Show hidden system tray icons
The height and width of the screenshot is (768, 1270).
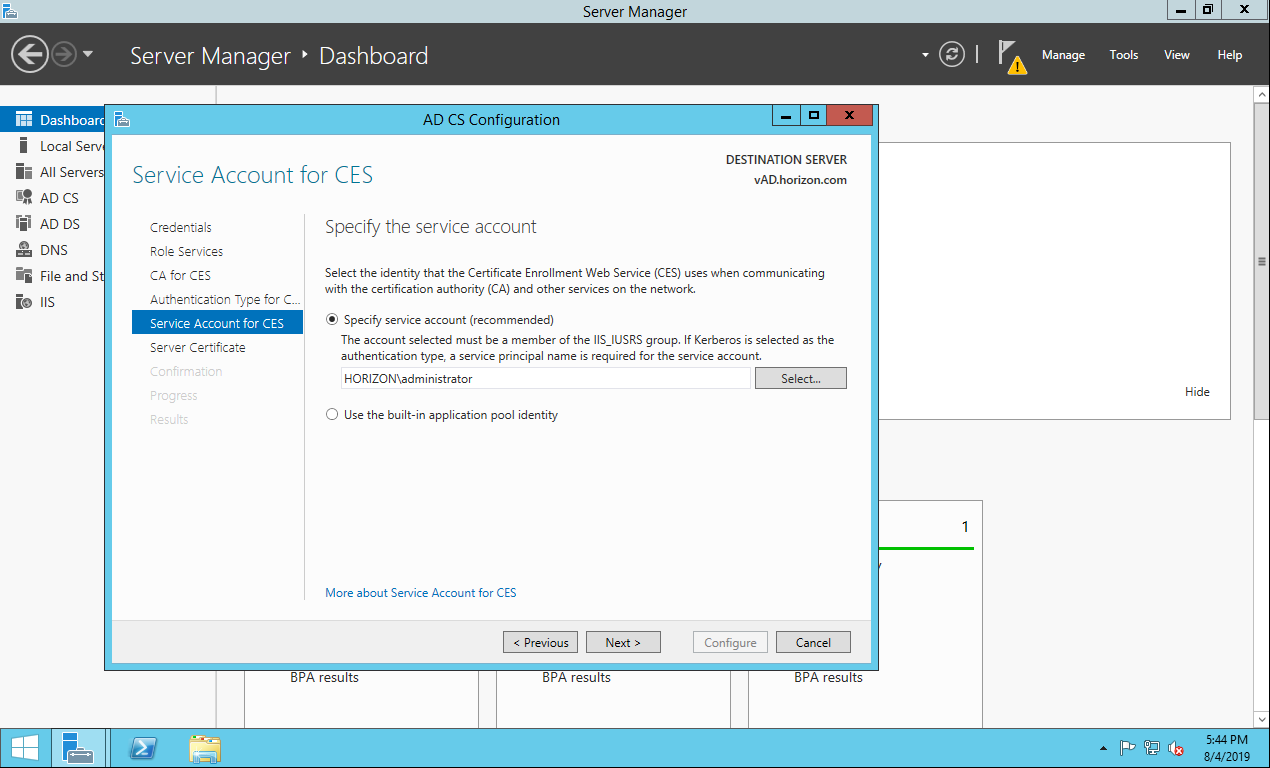[x=1103, y=748]
